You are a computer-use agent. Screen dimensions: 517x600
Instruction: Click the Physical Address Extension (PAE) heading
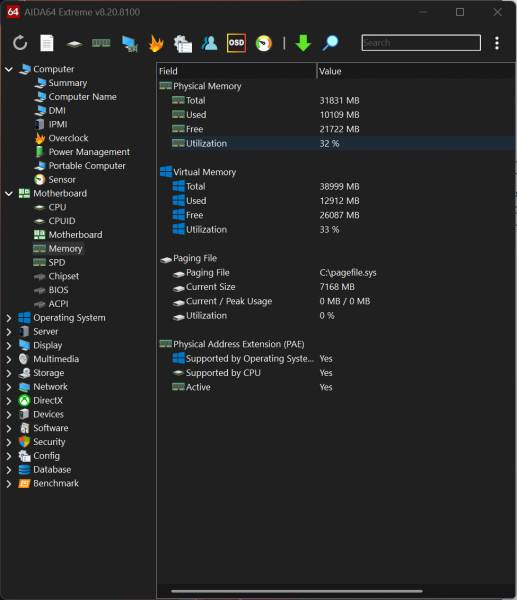pos(238,344)
